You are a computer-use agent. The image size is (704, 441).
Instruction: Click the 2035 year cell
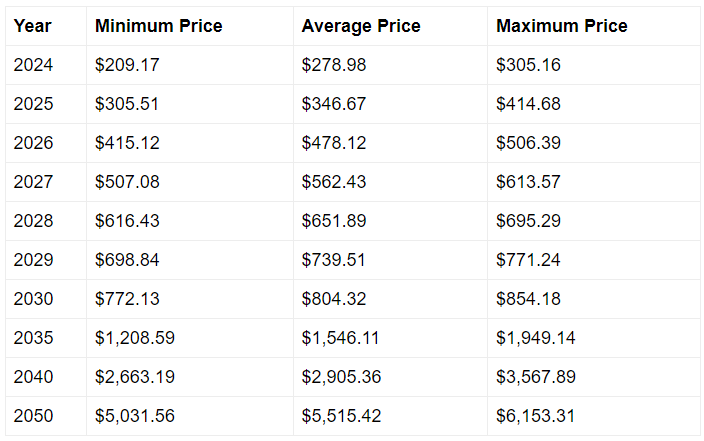tap(46, 339)
